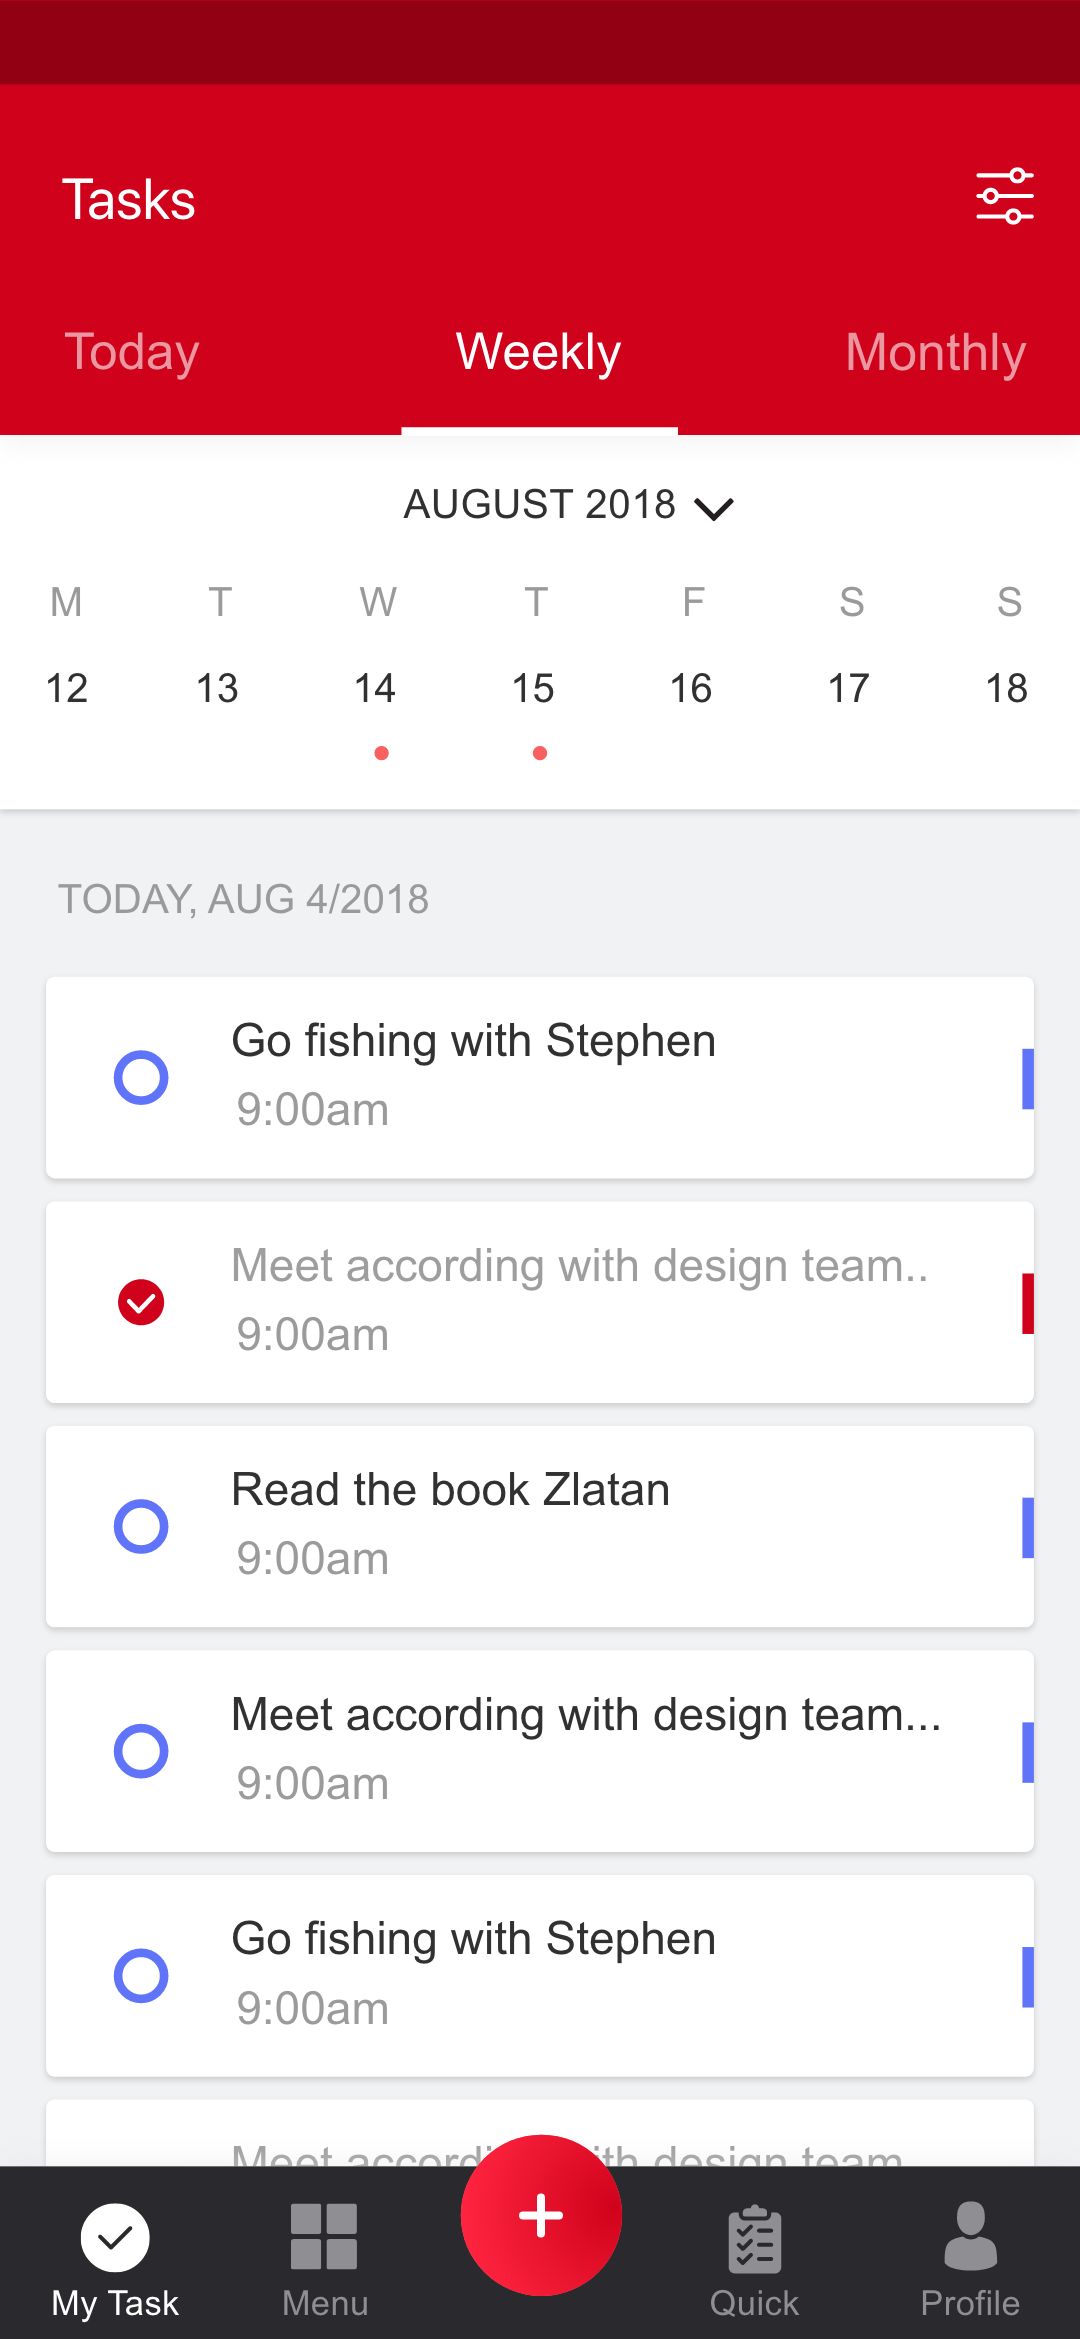Select the Weekly tab
The image size is (1080, 2339).
(x=539, y=352)
